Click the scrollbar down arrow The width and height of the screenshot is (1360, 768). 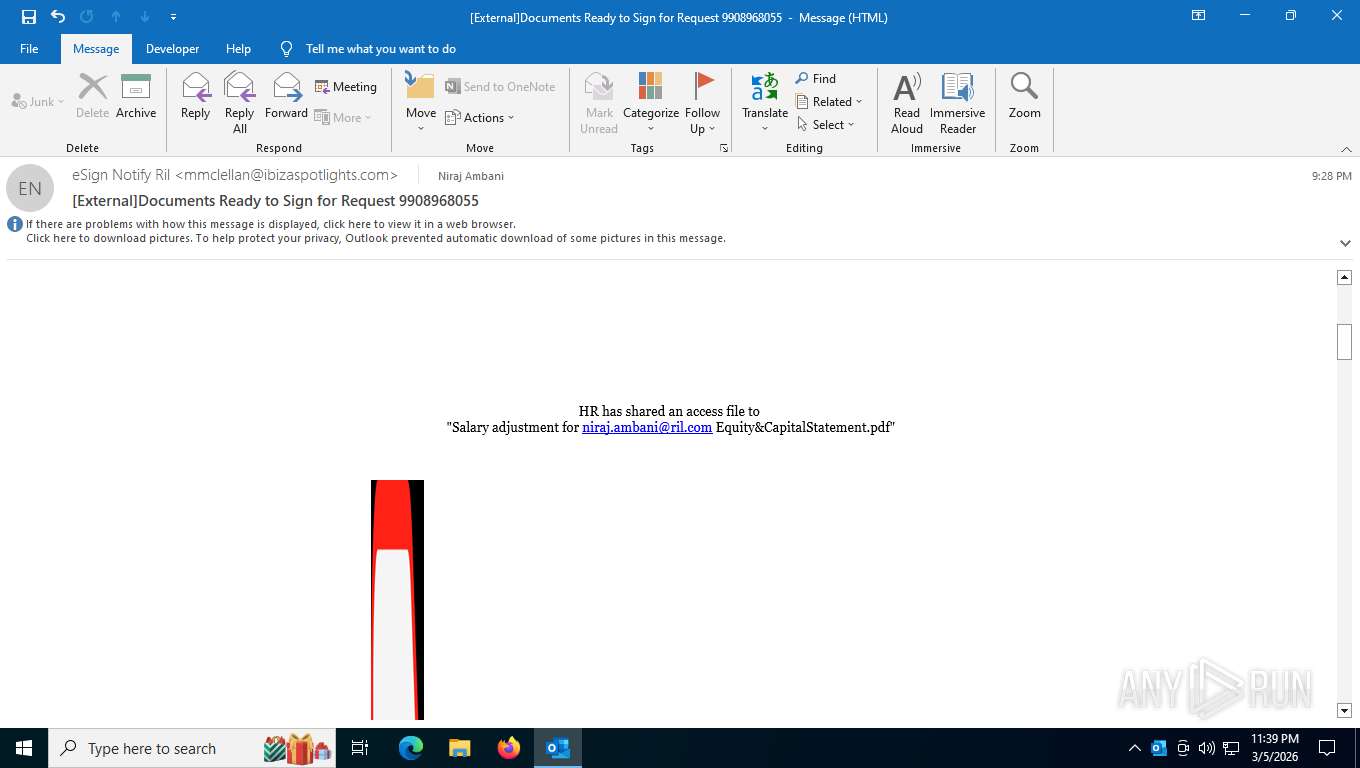1344,710
